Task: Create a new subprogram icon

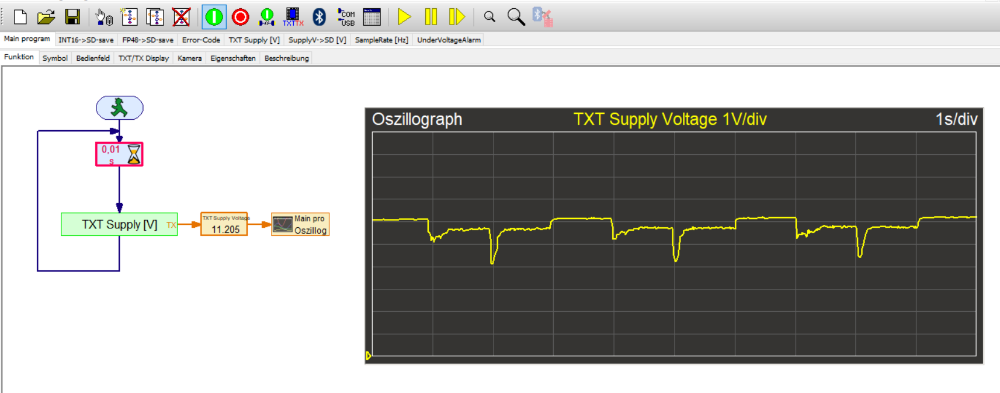Action: pos(129,17)
